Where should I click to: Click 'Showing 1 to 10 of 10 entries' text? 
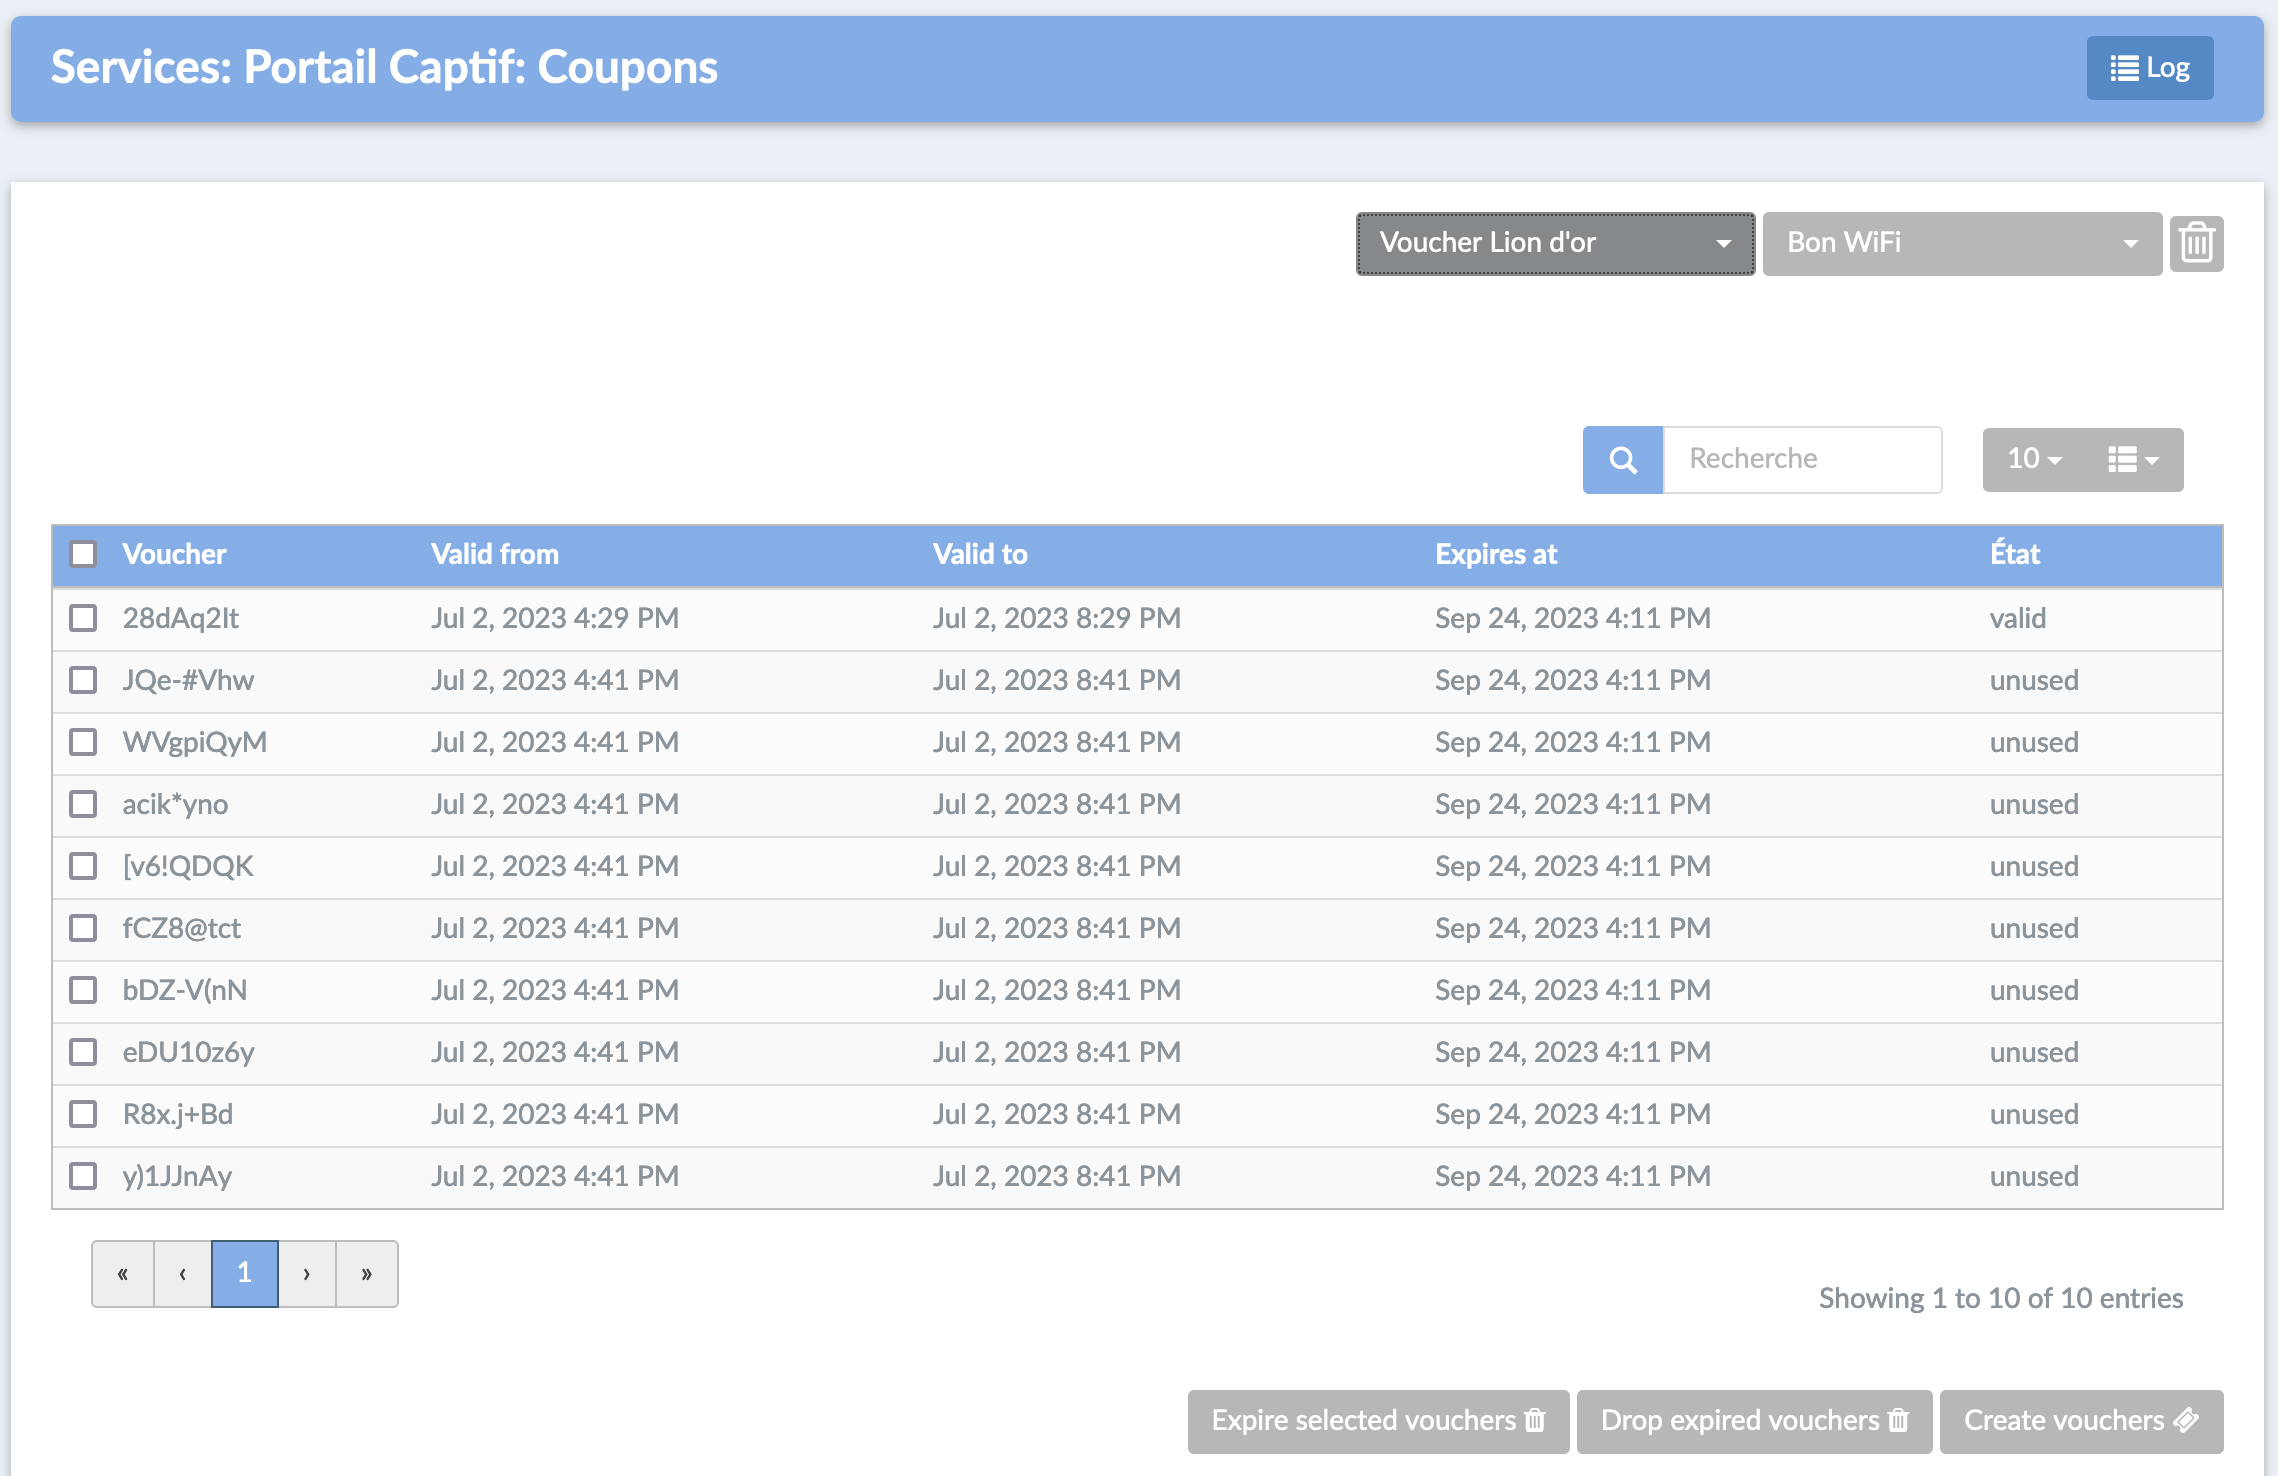coord(2001,1298)
